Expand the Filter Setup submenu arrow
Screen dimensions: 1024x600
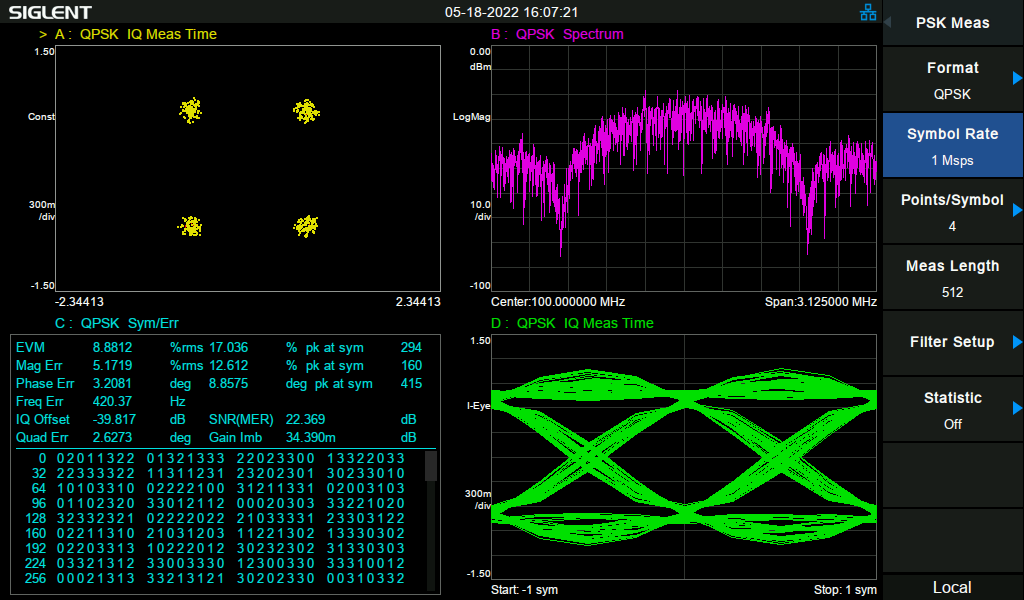[1017, 341]
